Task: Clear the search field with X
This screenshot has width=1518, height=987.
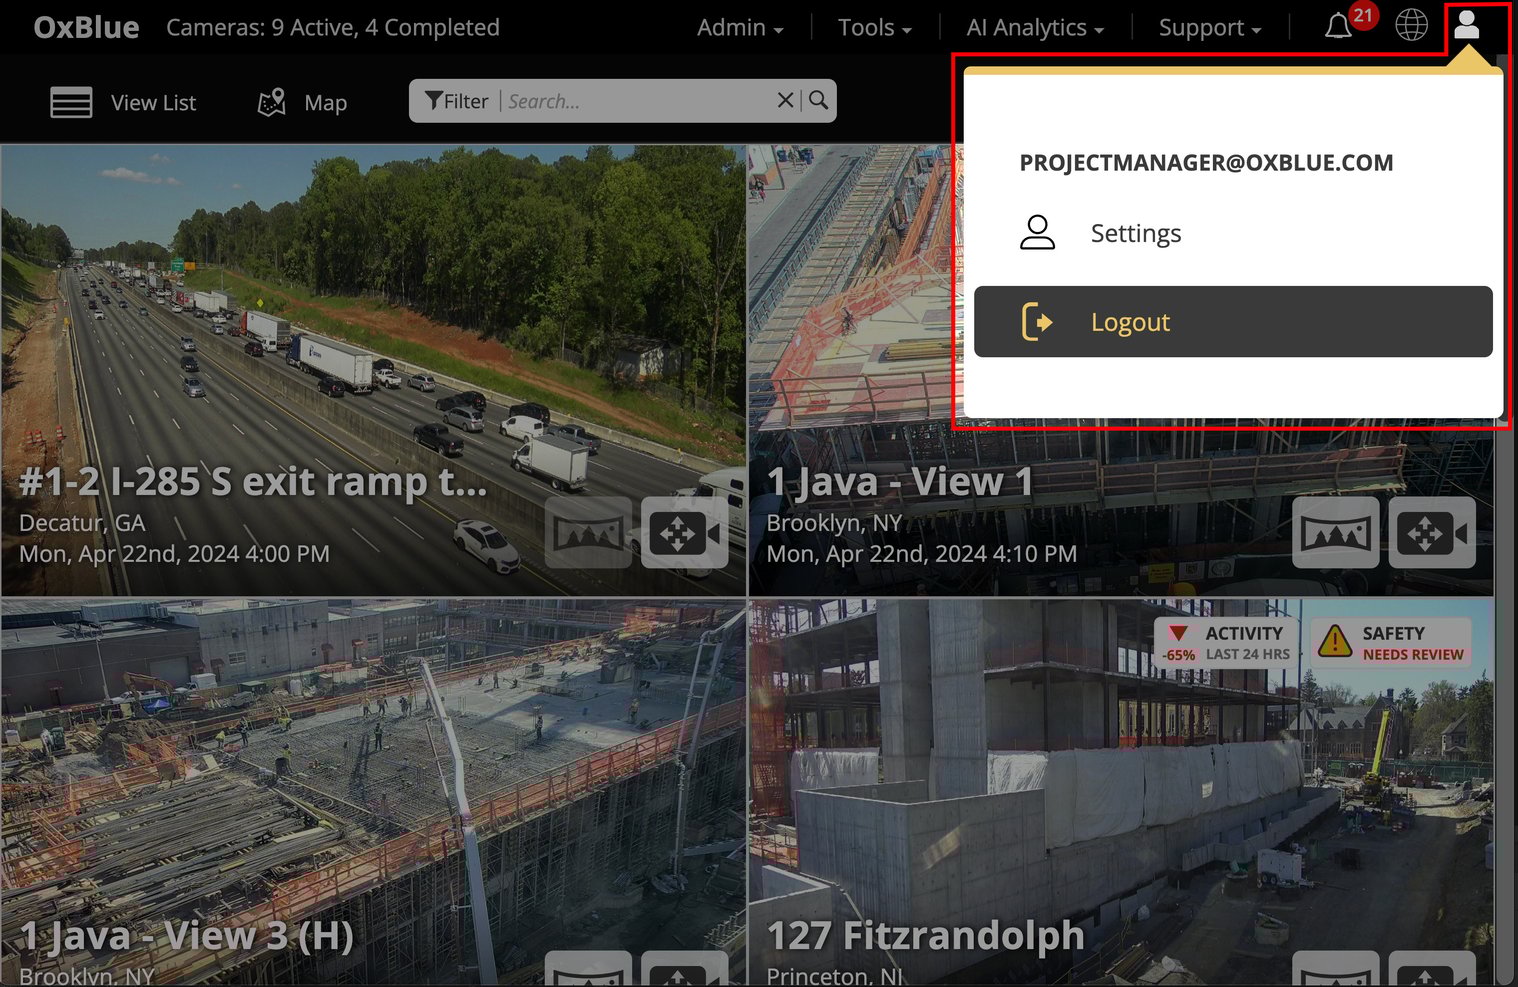Action: point(785,100)
